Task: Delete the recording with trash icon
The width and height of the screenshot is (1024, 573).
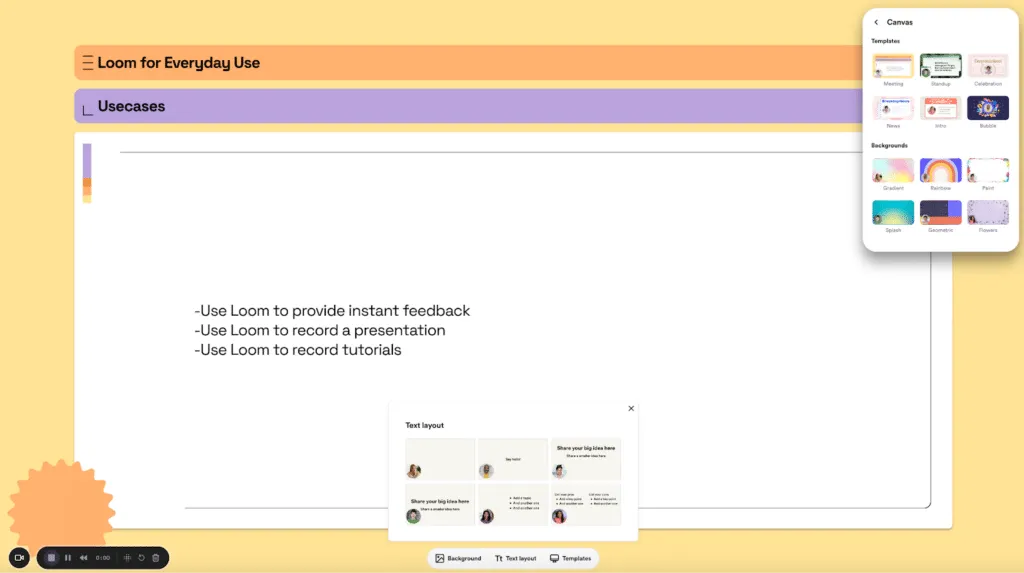Action: tap(156, 558)
